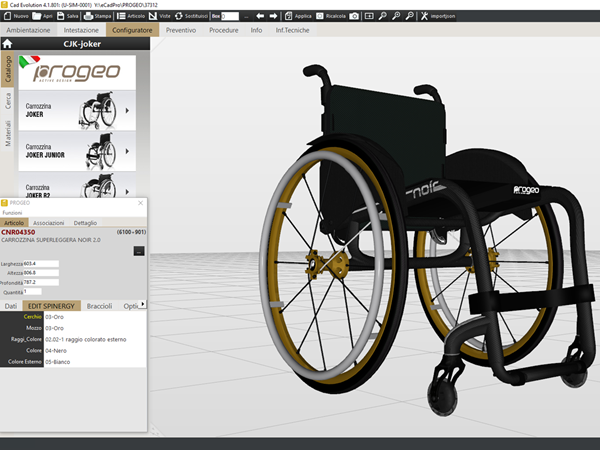Click the Viste views icon
Screen dimensions: 600x450
(x=153, y=16)
